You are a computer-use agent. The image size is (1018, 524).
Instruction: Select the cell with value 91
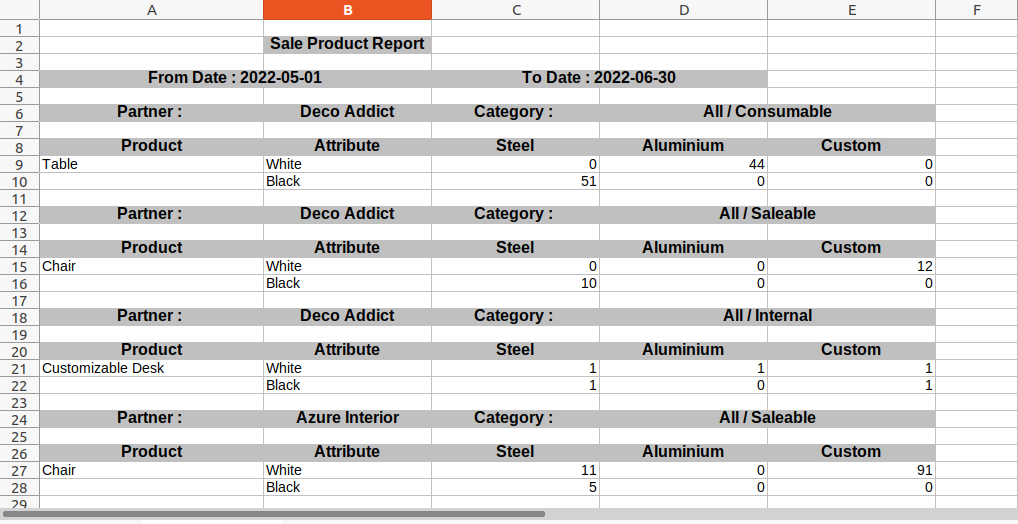click(x=851, y=470)
